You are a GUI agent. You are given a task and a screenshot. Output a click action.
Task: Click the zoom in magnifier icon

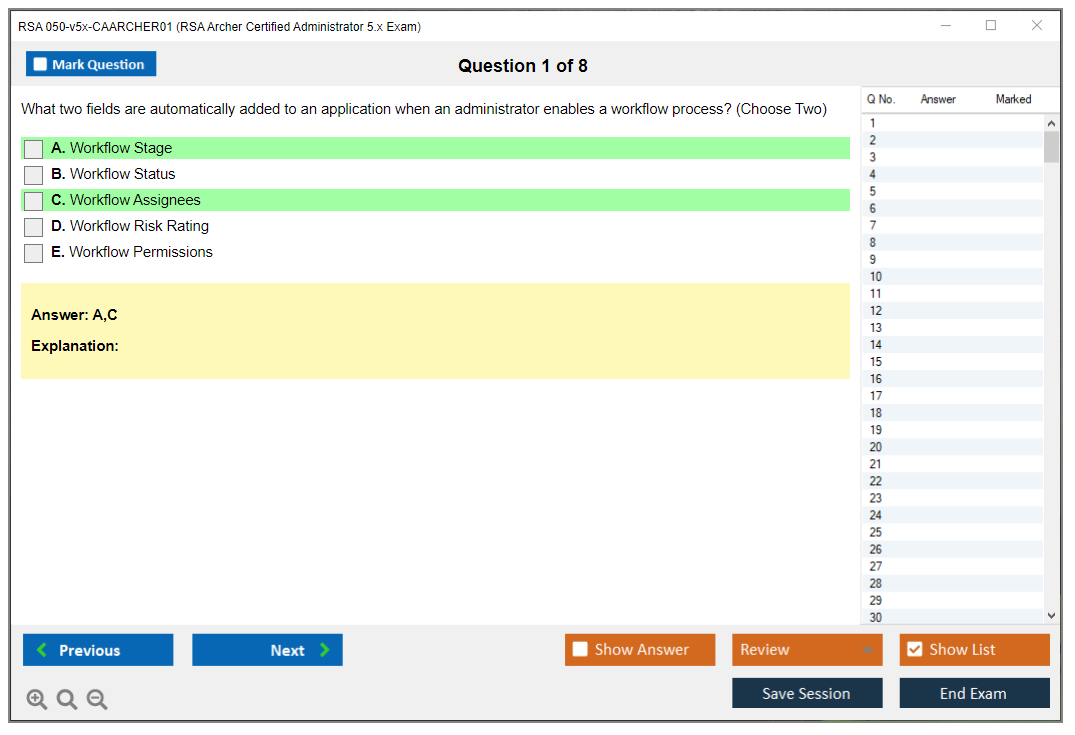[x=37, y=700]
